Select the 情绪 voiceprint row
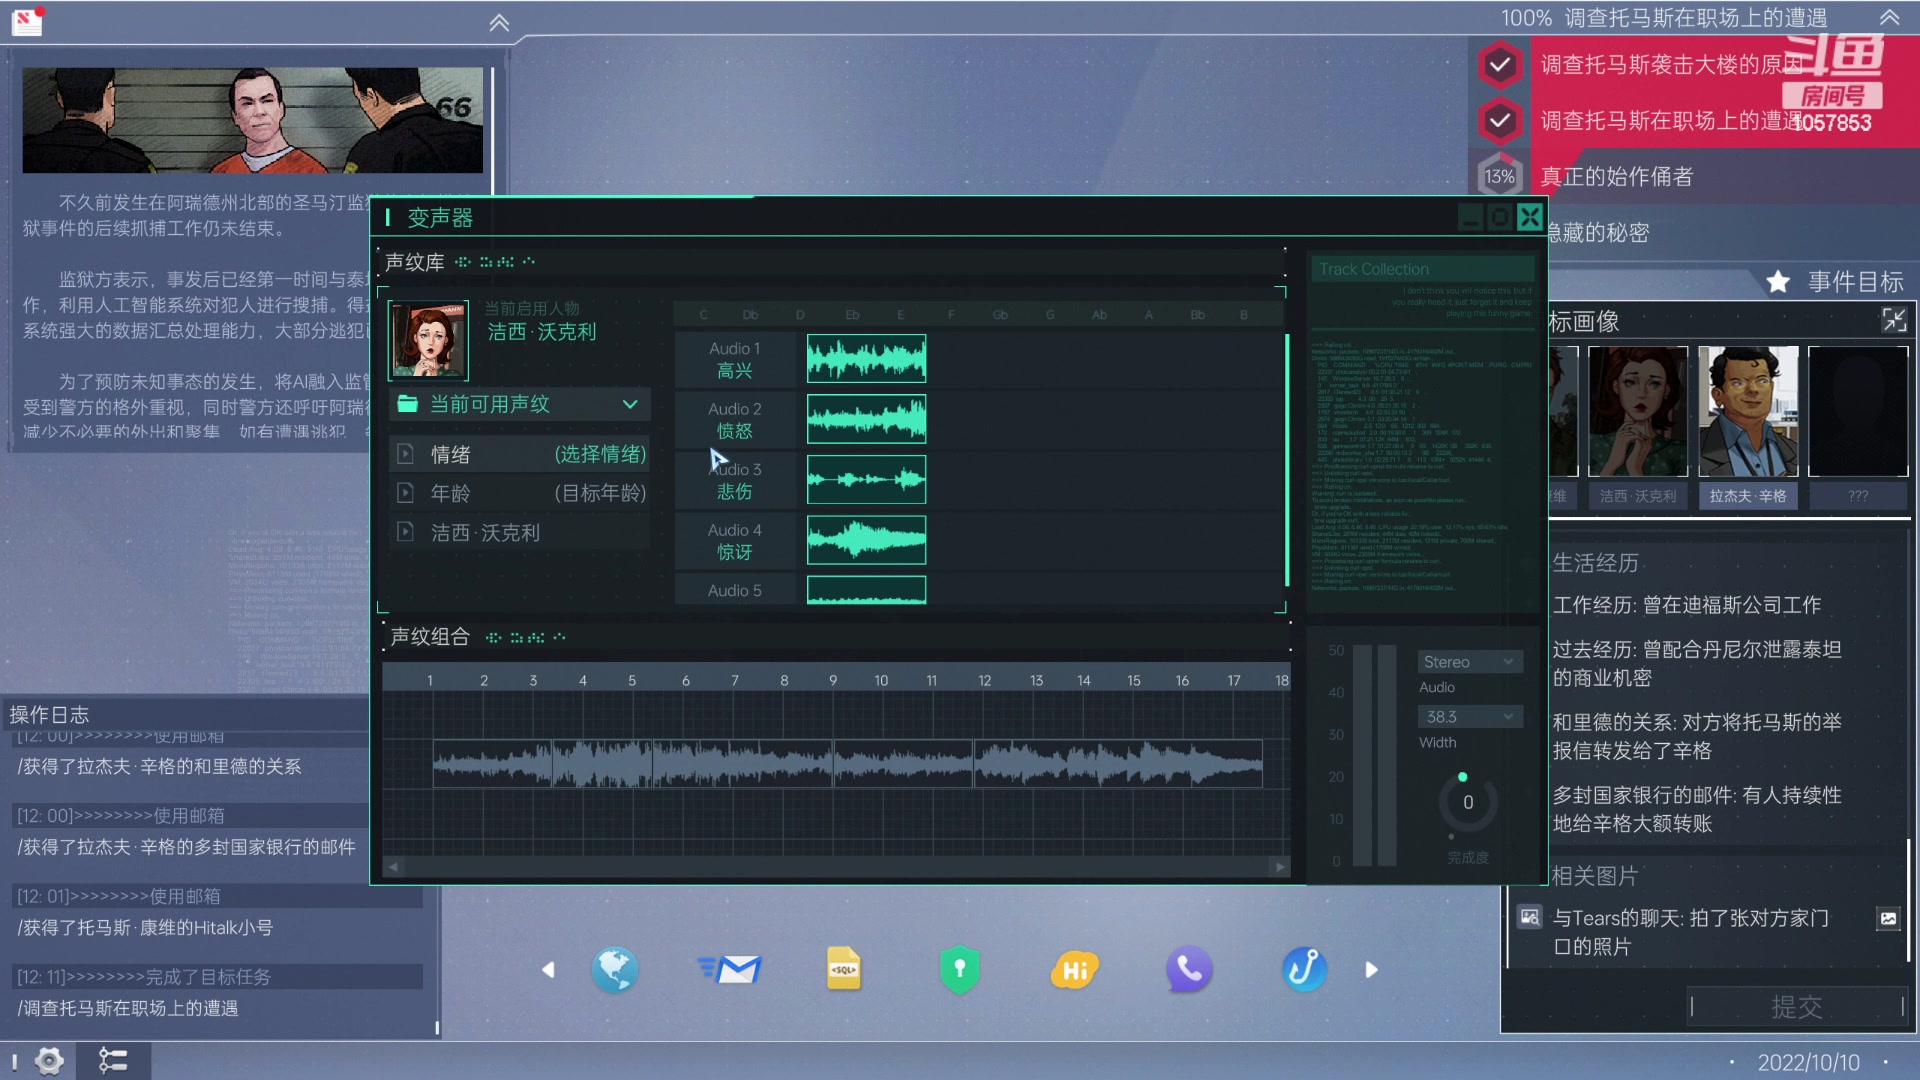 520,454
